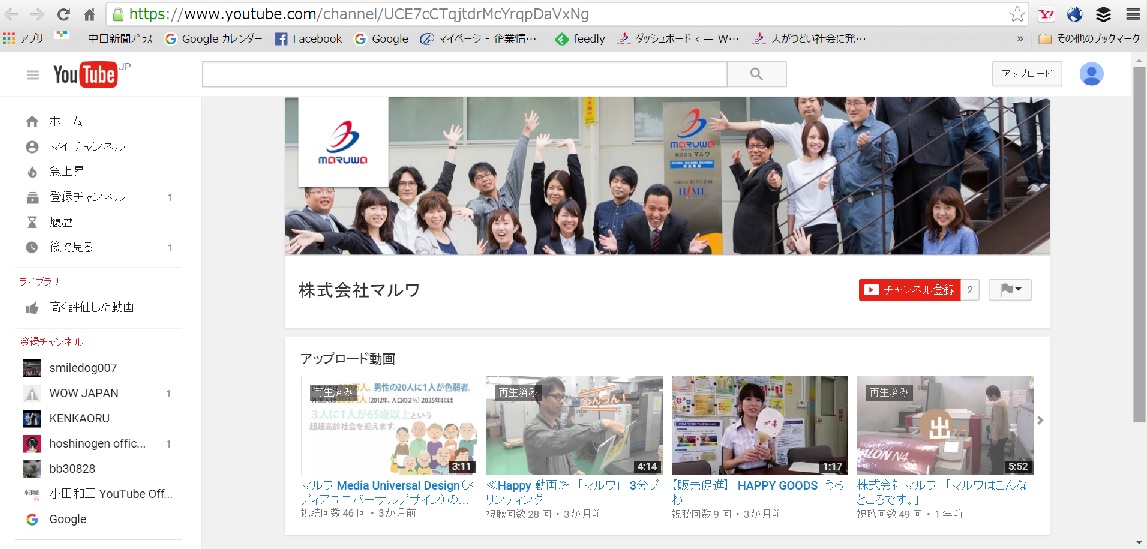
Task: Click the Maruwa channel logo image
Action: click(x=343, y=141)
